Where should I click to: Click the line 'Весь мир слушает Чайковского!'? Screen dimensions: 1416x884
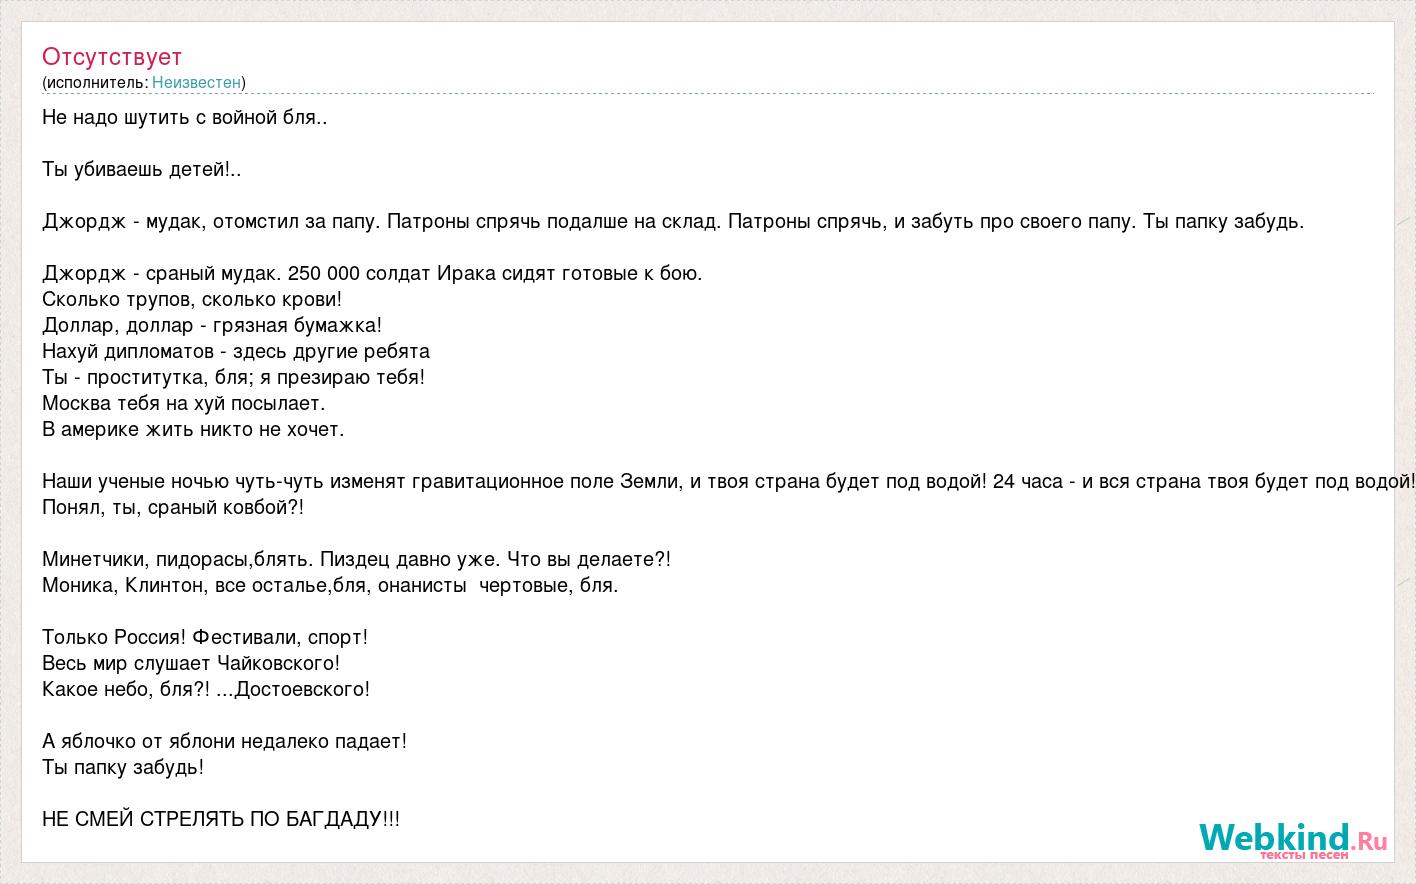(191, 663)
